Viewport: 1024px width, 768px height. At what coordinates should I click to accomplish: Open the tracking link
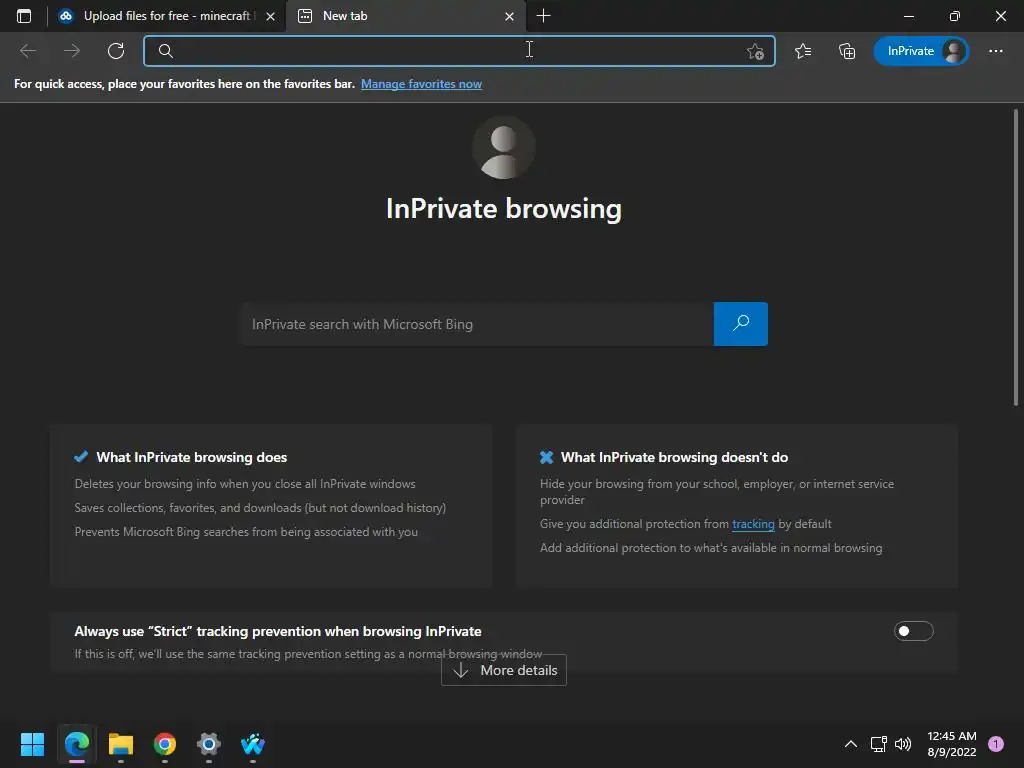(x=753, y=524)
